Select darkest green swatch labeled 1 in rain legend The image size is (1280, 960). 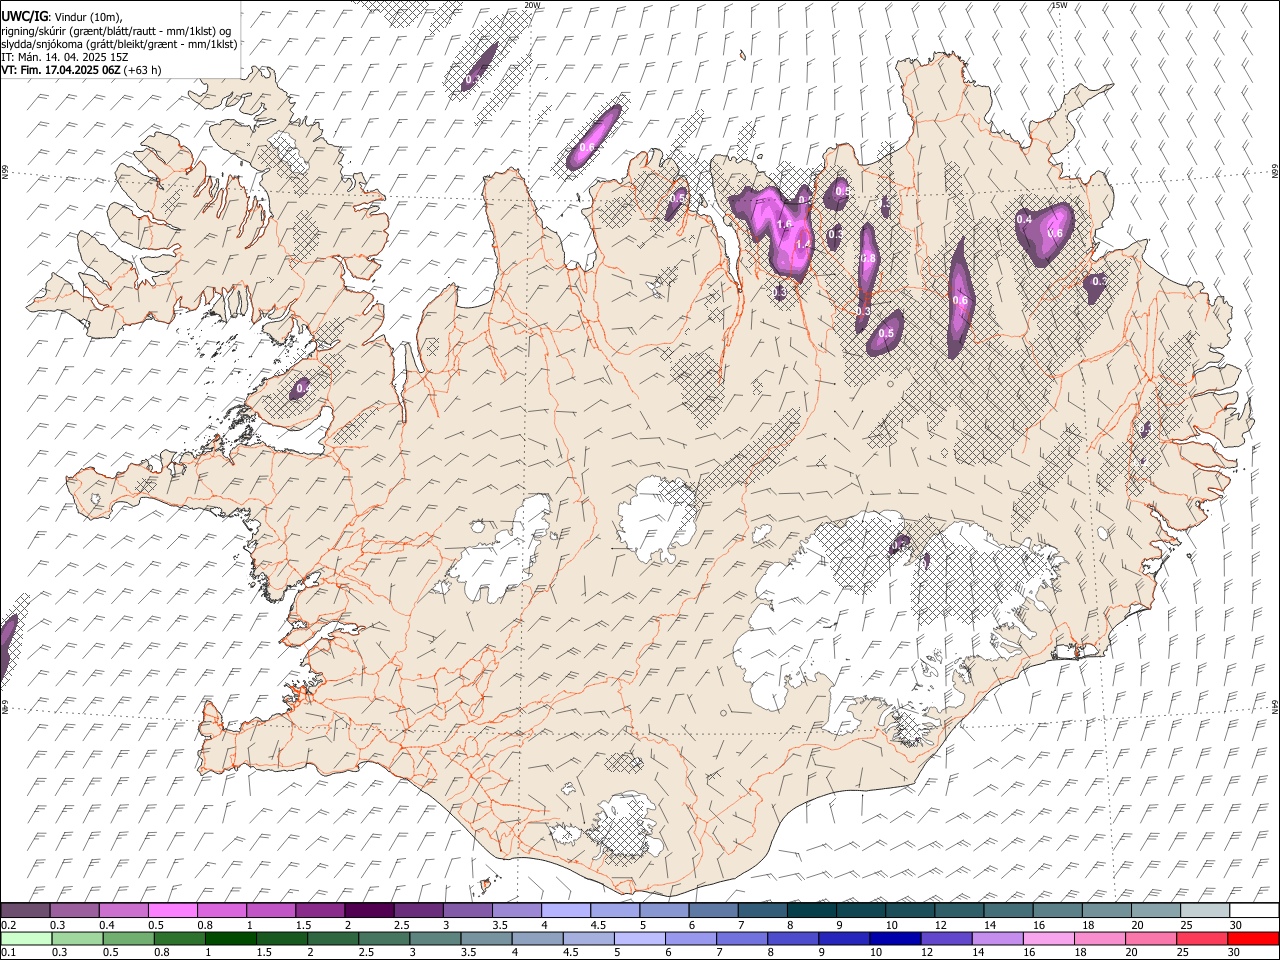pos(231,938)
